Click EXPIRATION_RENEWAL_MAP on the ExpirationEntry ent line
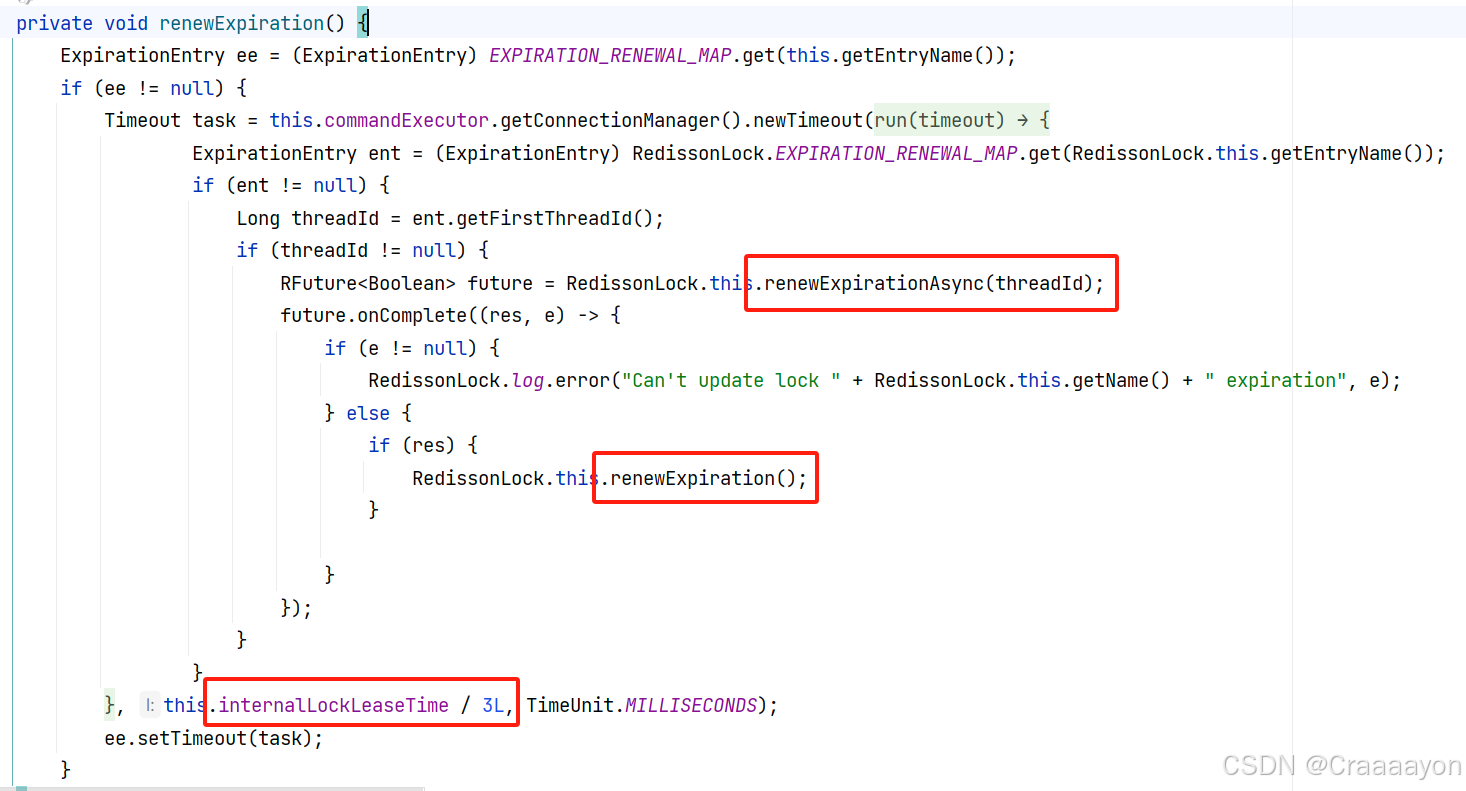1466x791 pixels. coord(896,153)
